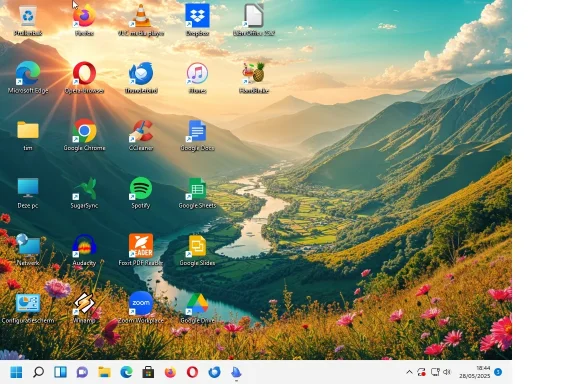
Task: Select the Netwerk desktop icon
Action: click(28, 250)
